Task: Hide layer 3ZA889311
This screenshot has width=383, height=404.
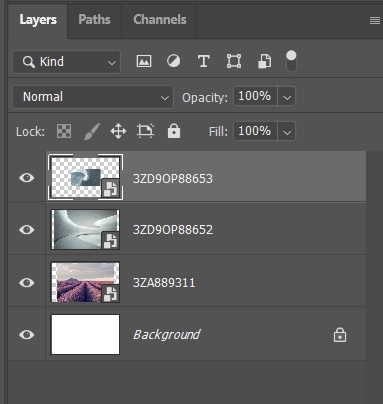Action: [x=27, y=283]
